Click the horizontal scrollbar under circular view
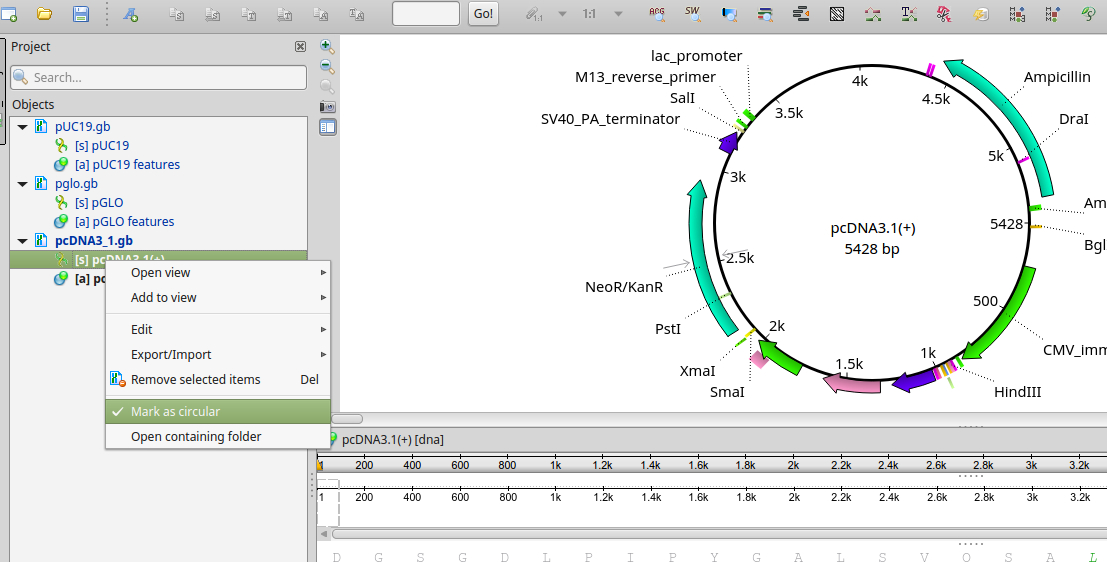This screenshot has width=1107, height=562. 346,419
